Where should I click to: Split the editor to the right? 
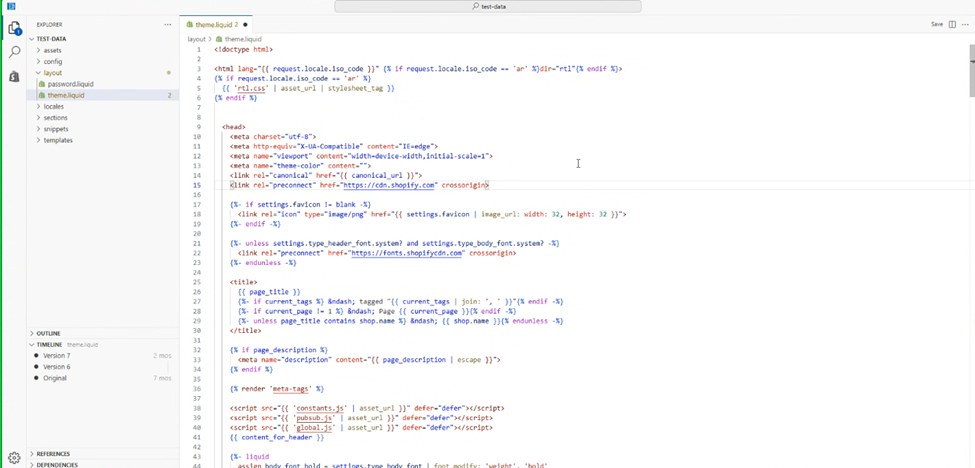tap(952, 24)
